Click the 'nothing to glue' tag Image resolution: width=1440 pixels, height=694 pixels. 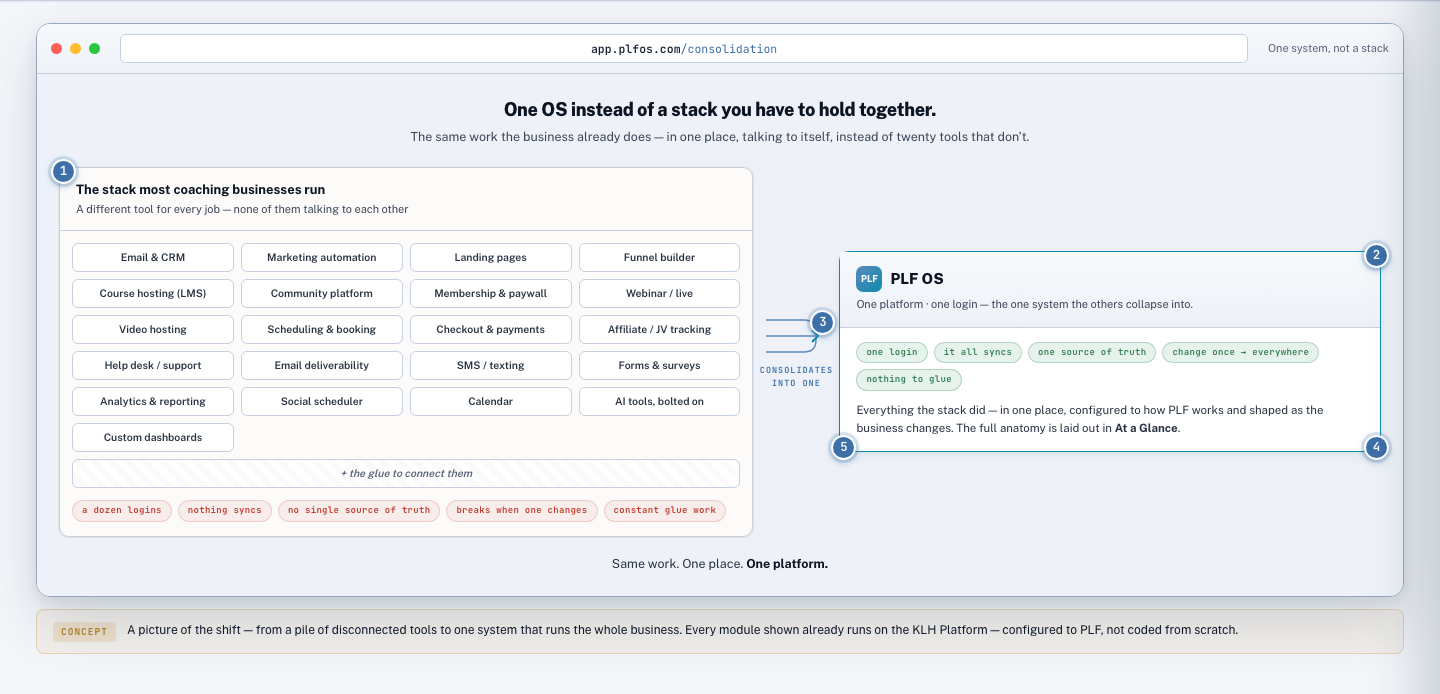click(x=910, y=379)
